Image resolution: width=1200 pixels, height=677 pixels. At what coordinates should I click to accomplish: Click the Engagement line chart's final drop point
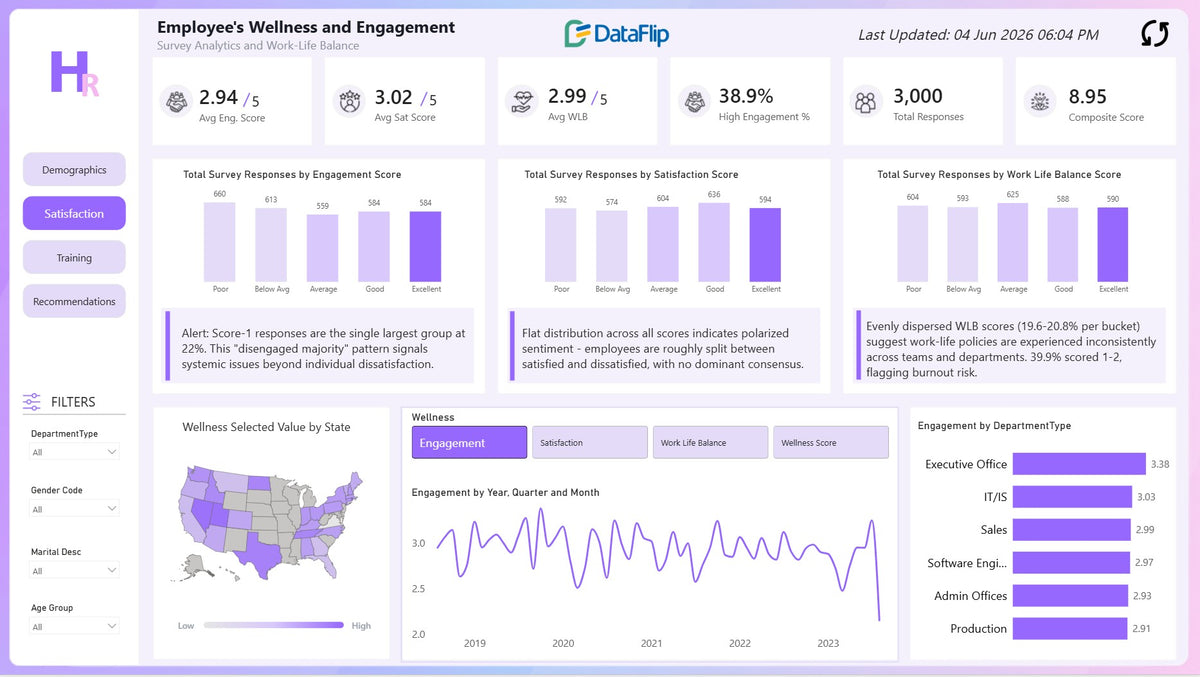880,620
